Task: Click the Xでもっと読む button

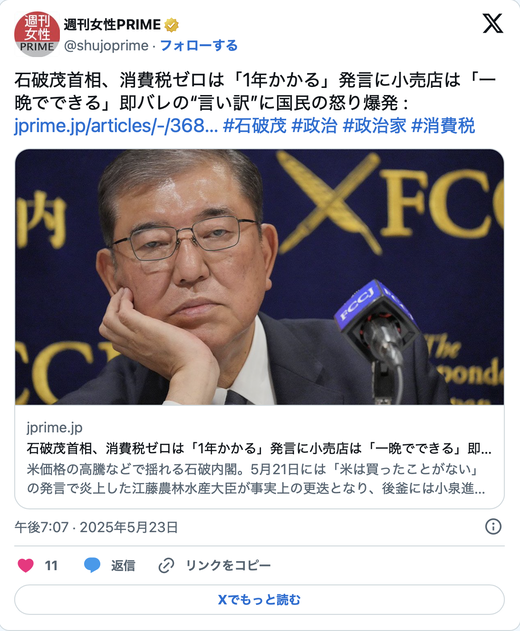Action: point(259,600)
